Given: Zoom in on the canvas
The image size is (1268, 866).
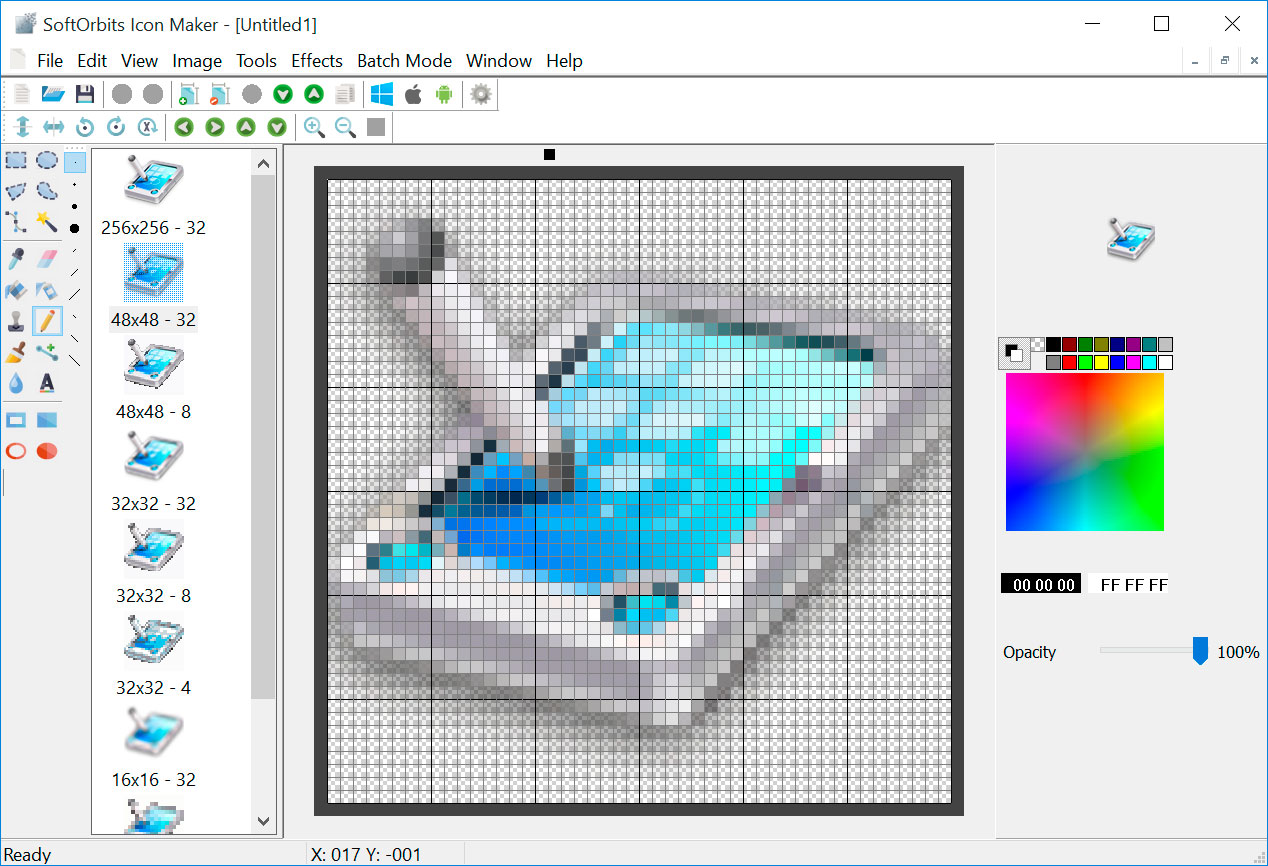Looking at the screenshot, I should point(315,127).
